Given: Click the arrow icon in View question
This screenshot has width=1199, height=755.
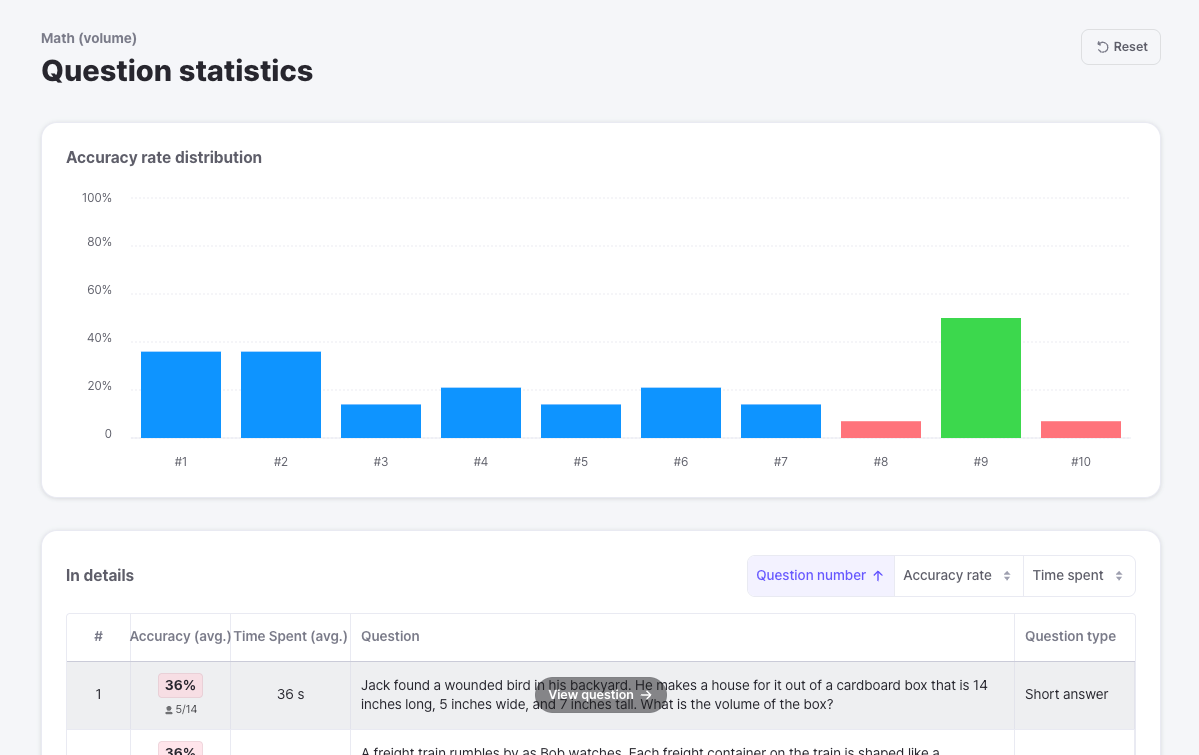Looking at the screenshot, I should [x=646, y=695].
